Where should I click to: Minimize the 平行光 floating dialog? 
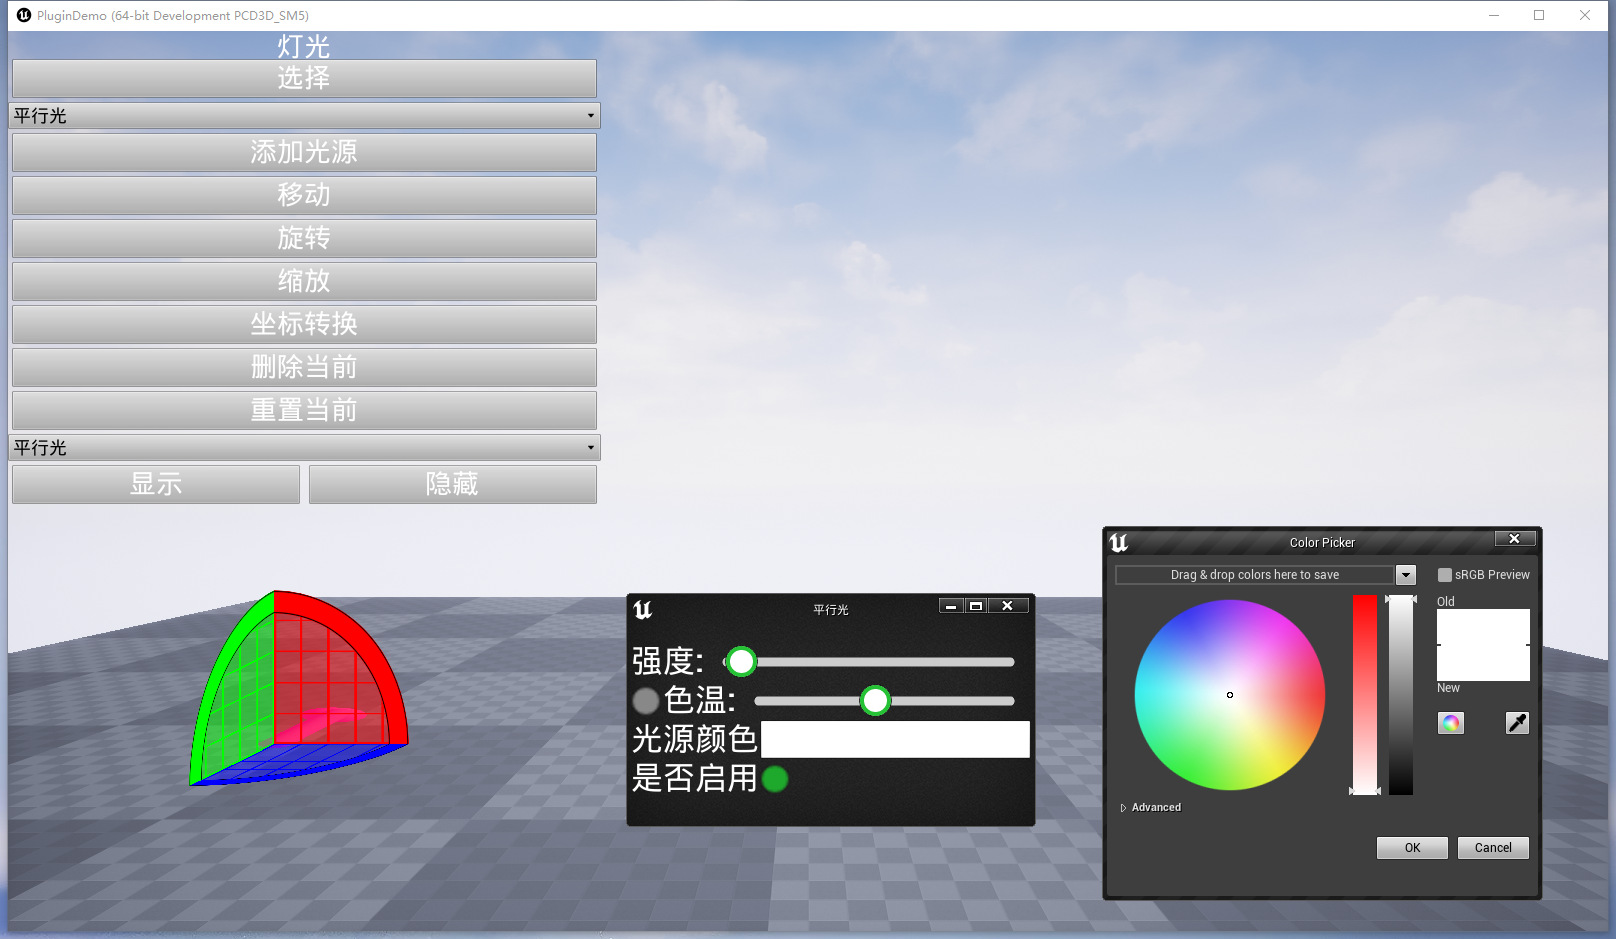coord(949,605)
